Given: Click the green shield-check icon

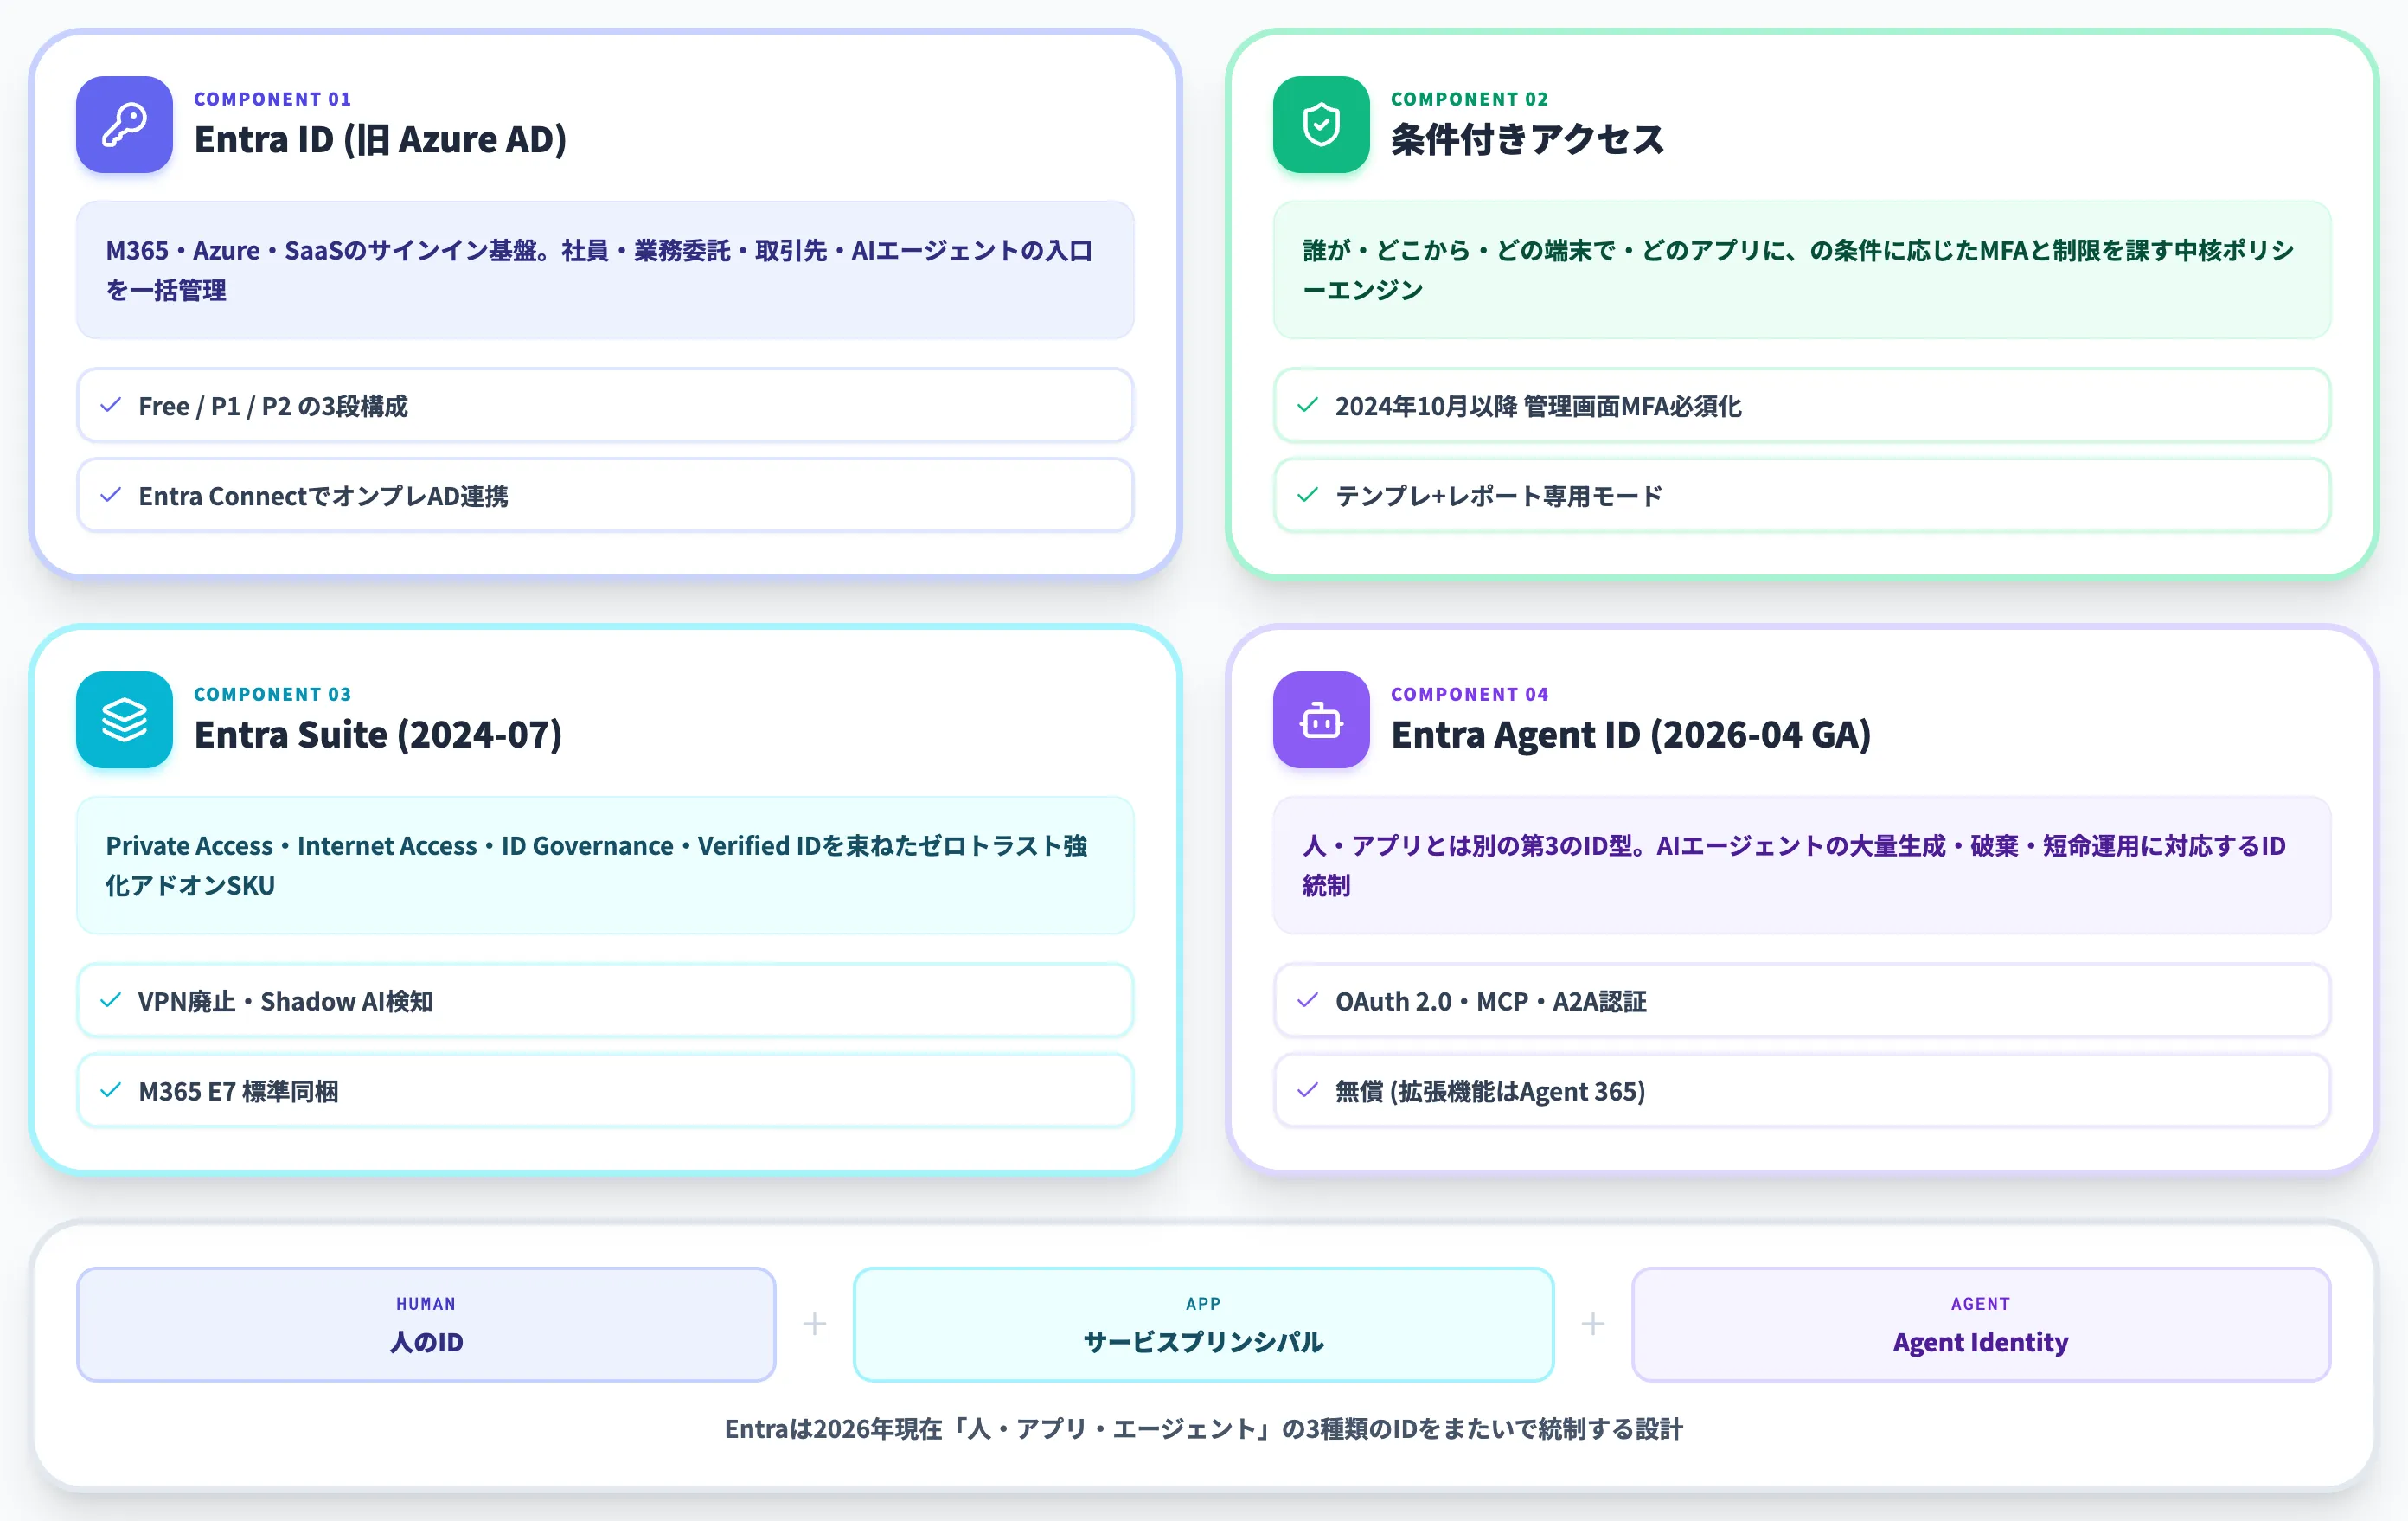Looking at the screenshot, I should pos(1321,125).
